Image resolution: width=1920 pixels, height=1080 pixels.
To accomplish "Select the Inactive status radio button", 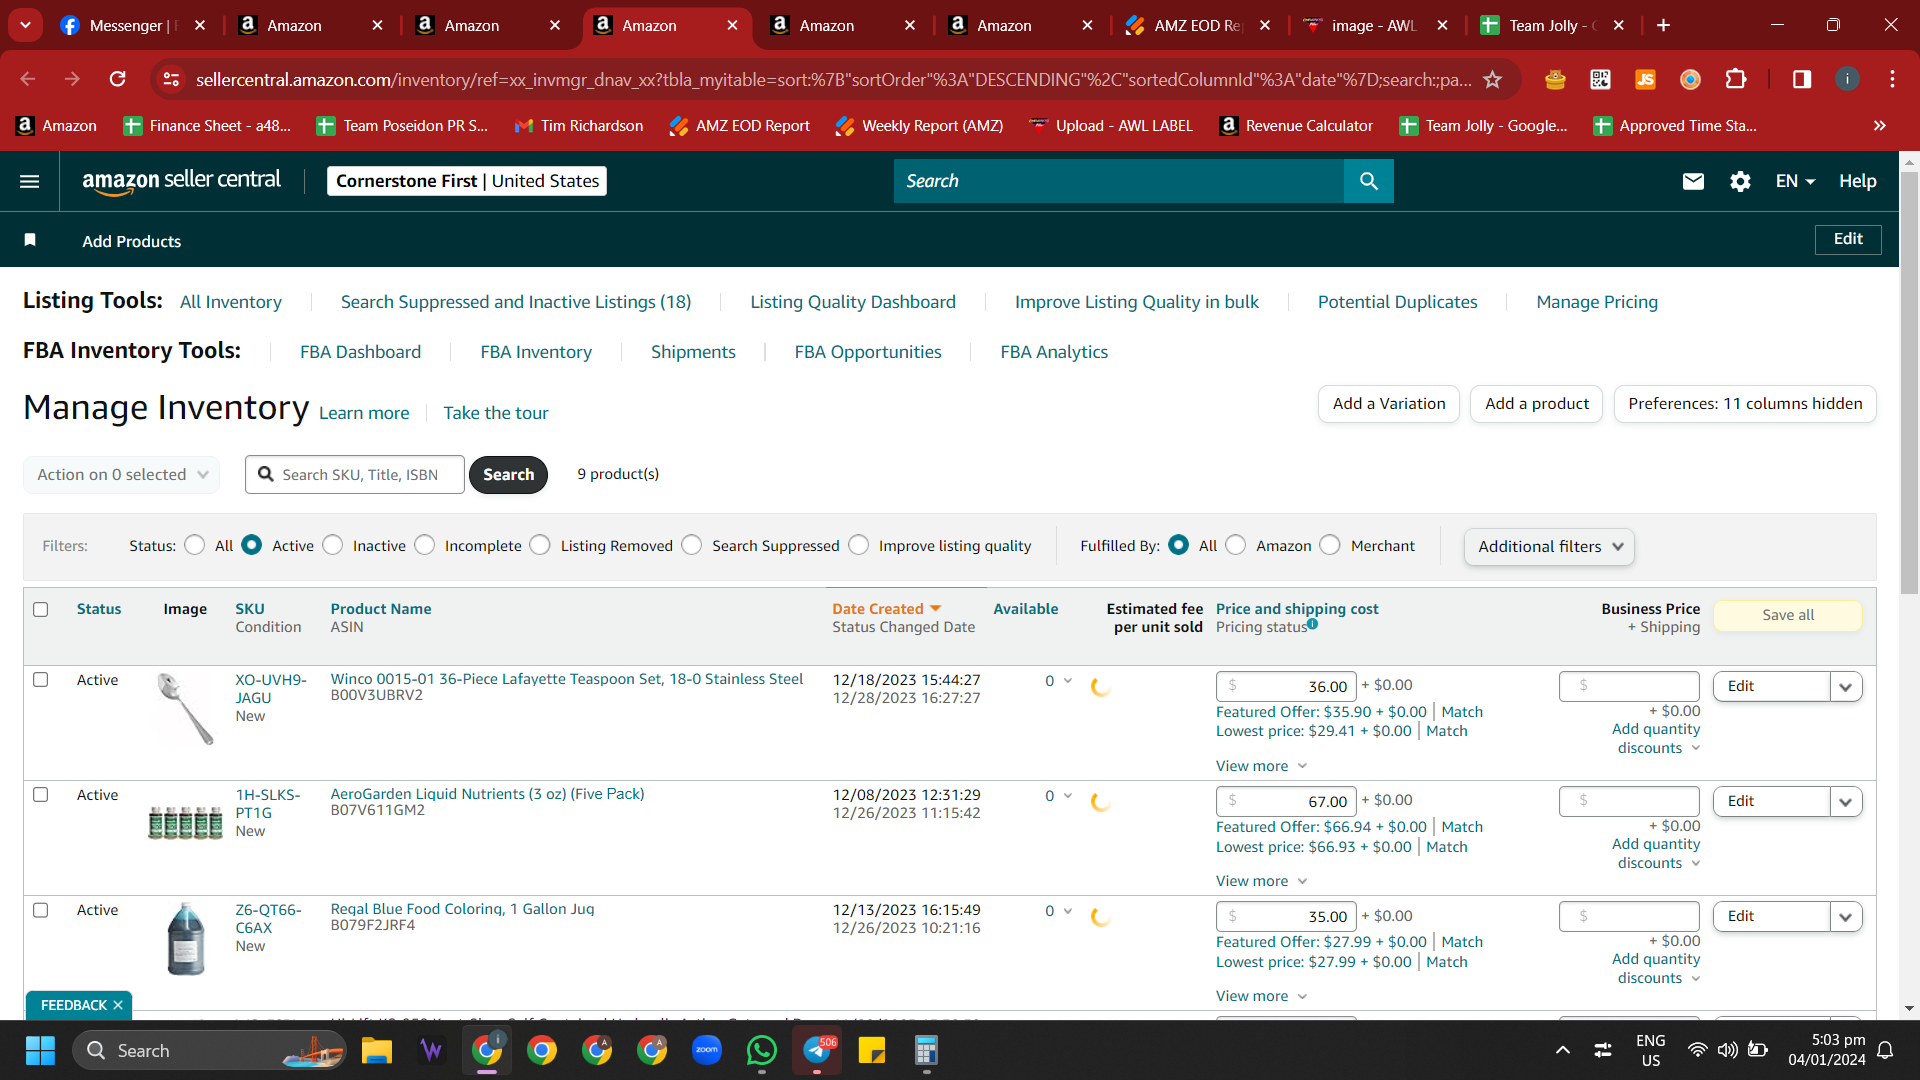I will tap(333, 545).
